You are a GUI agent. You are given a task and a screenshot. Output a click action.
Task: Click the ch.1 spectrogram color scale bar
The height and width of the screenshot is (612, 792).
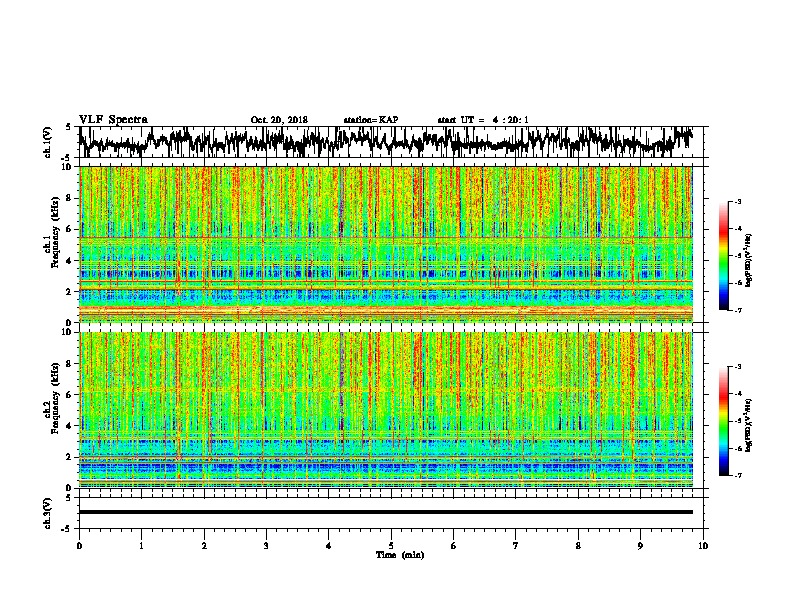click(723, 256)
